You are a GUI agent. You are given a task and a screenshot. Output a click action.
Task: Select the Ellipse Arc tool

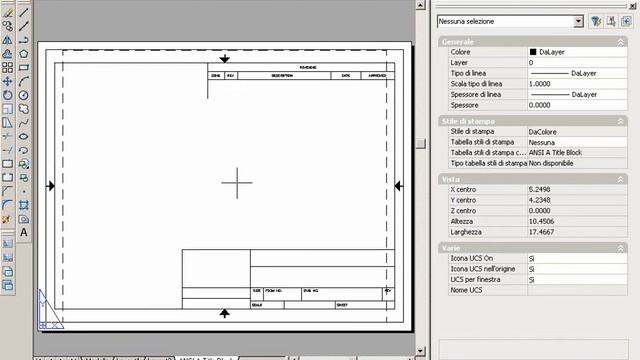click(24, 150)
